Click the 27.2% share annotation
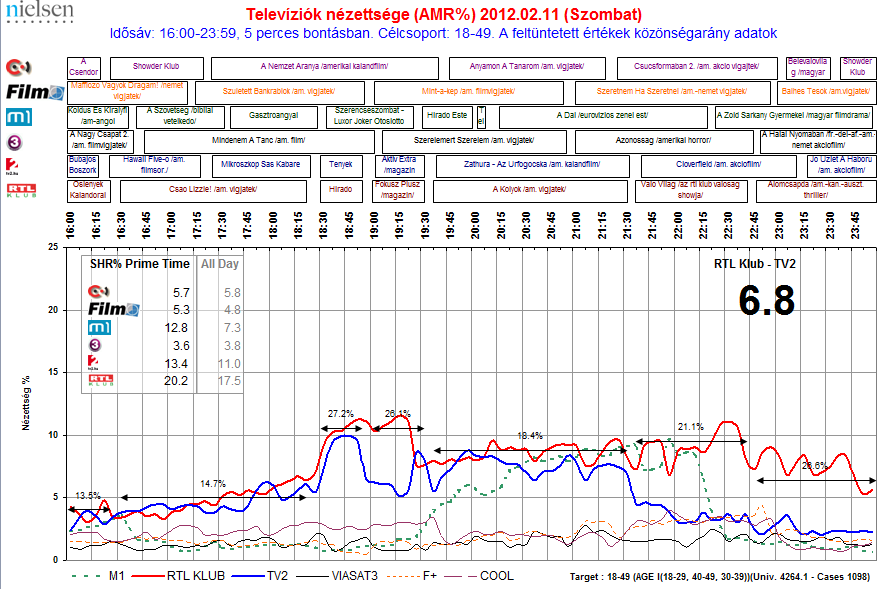 click(341, 414)
